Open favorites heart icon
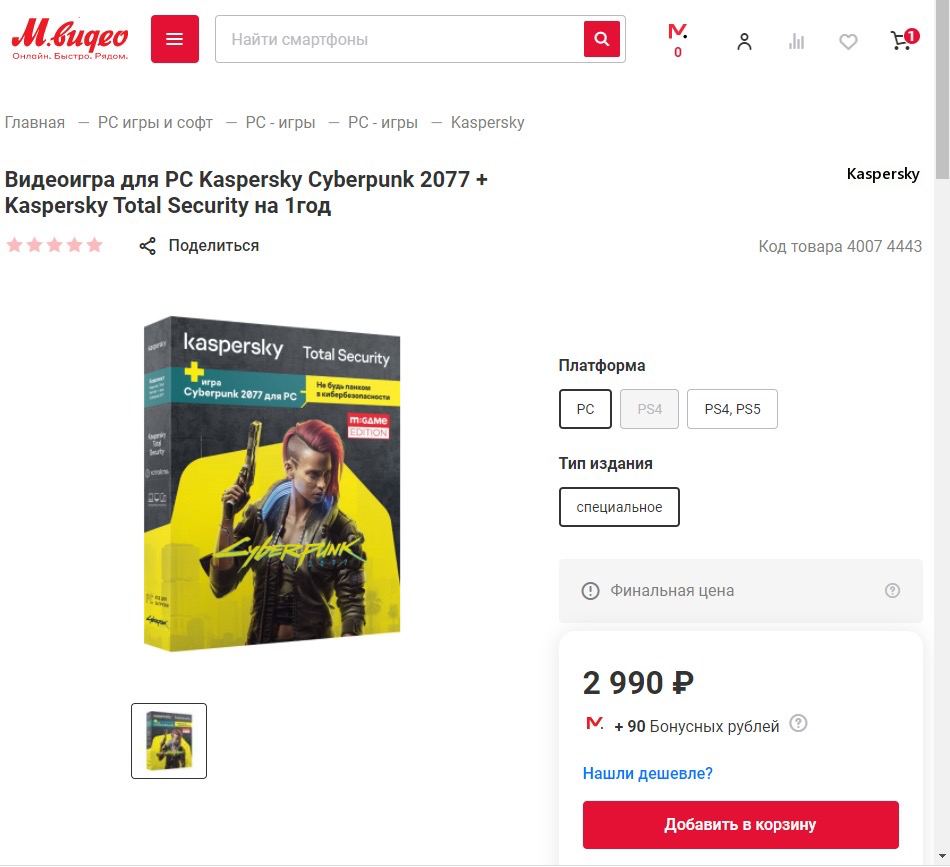950x867 pixels. click(x=848, y=41)
